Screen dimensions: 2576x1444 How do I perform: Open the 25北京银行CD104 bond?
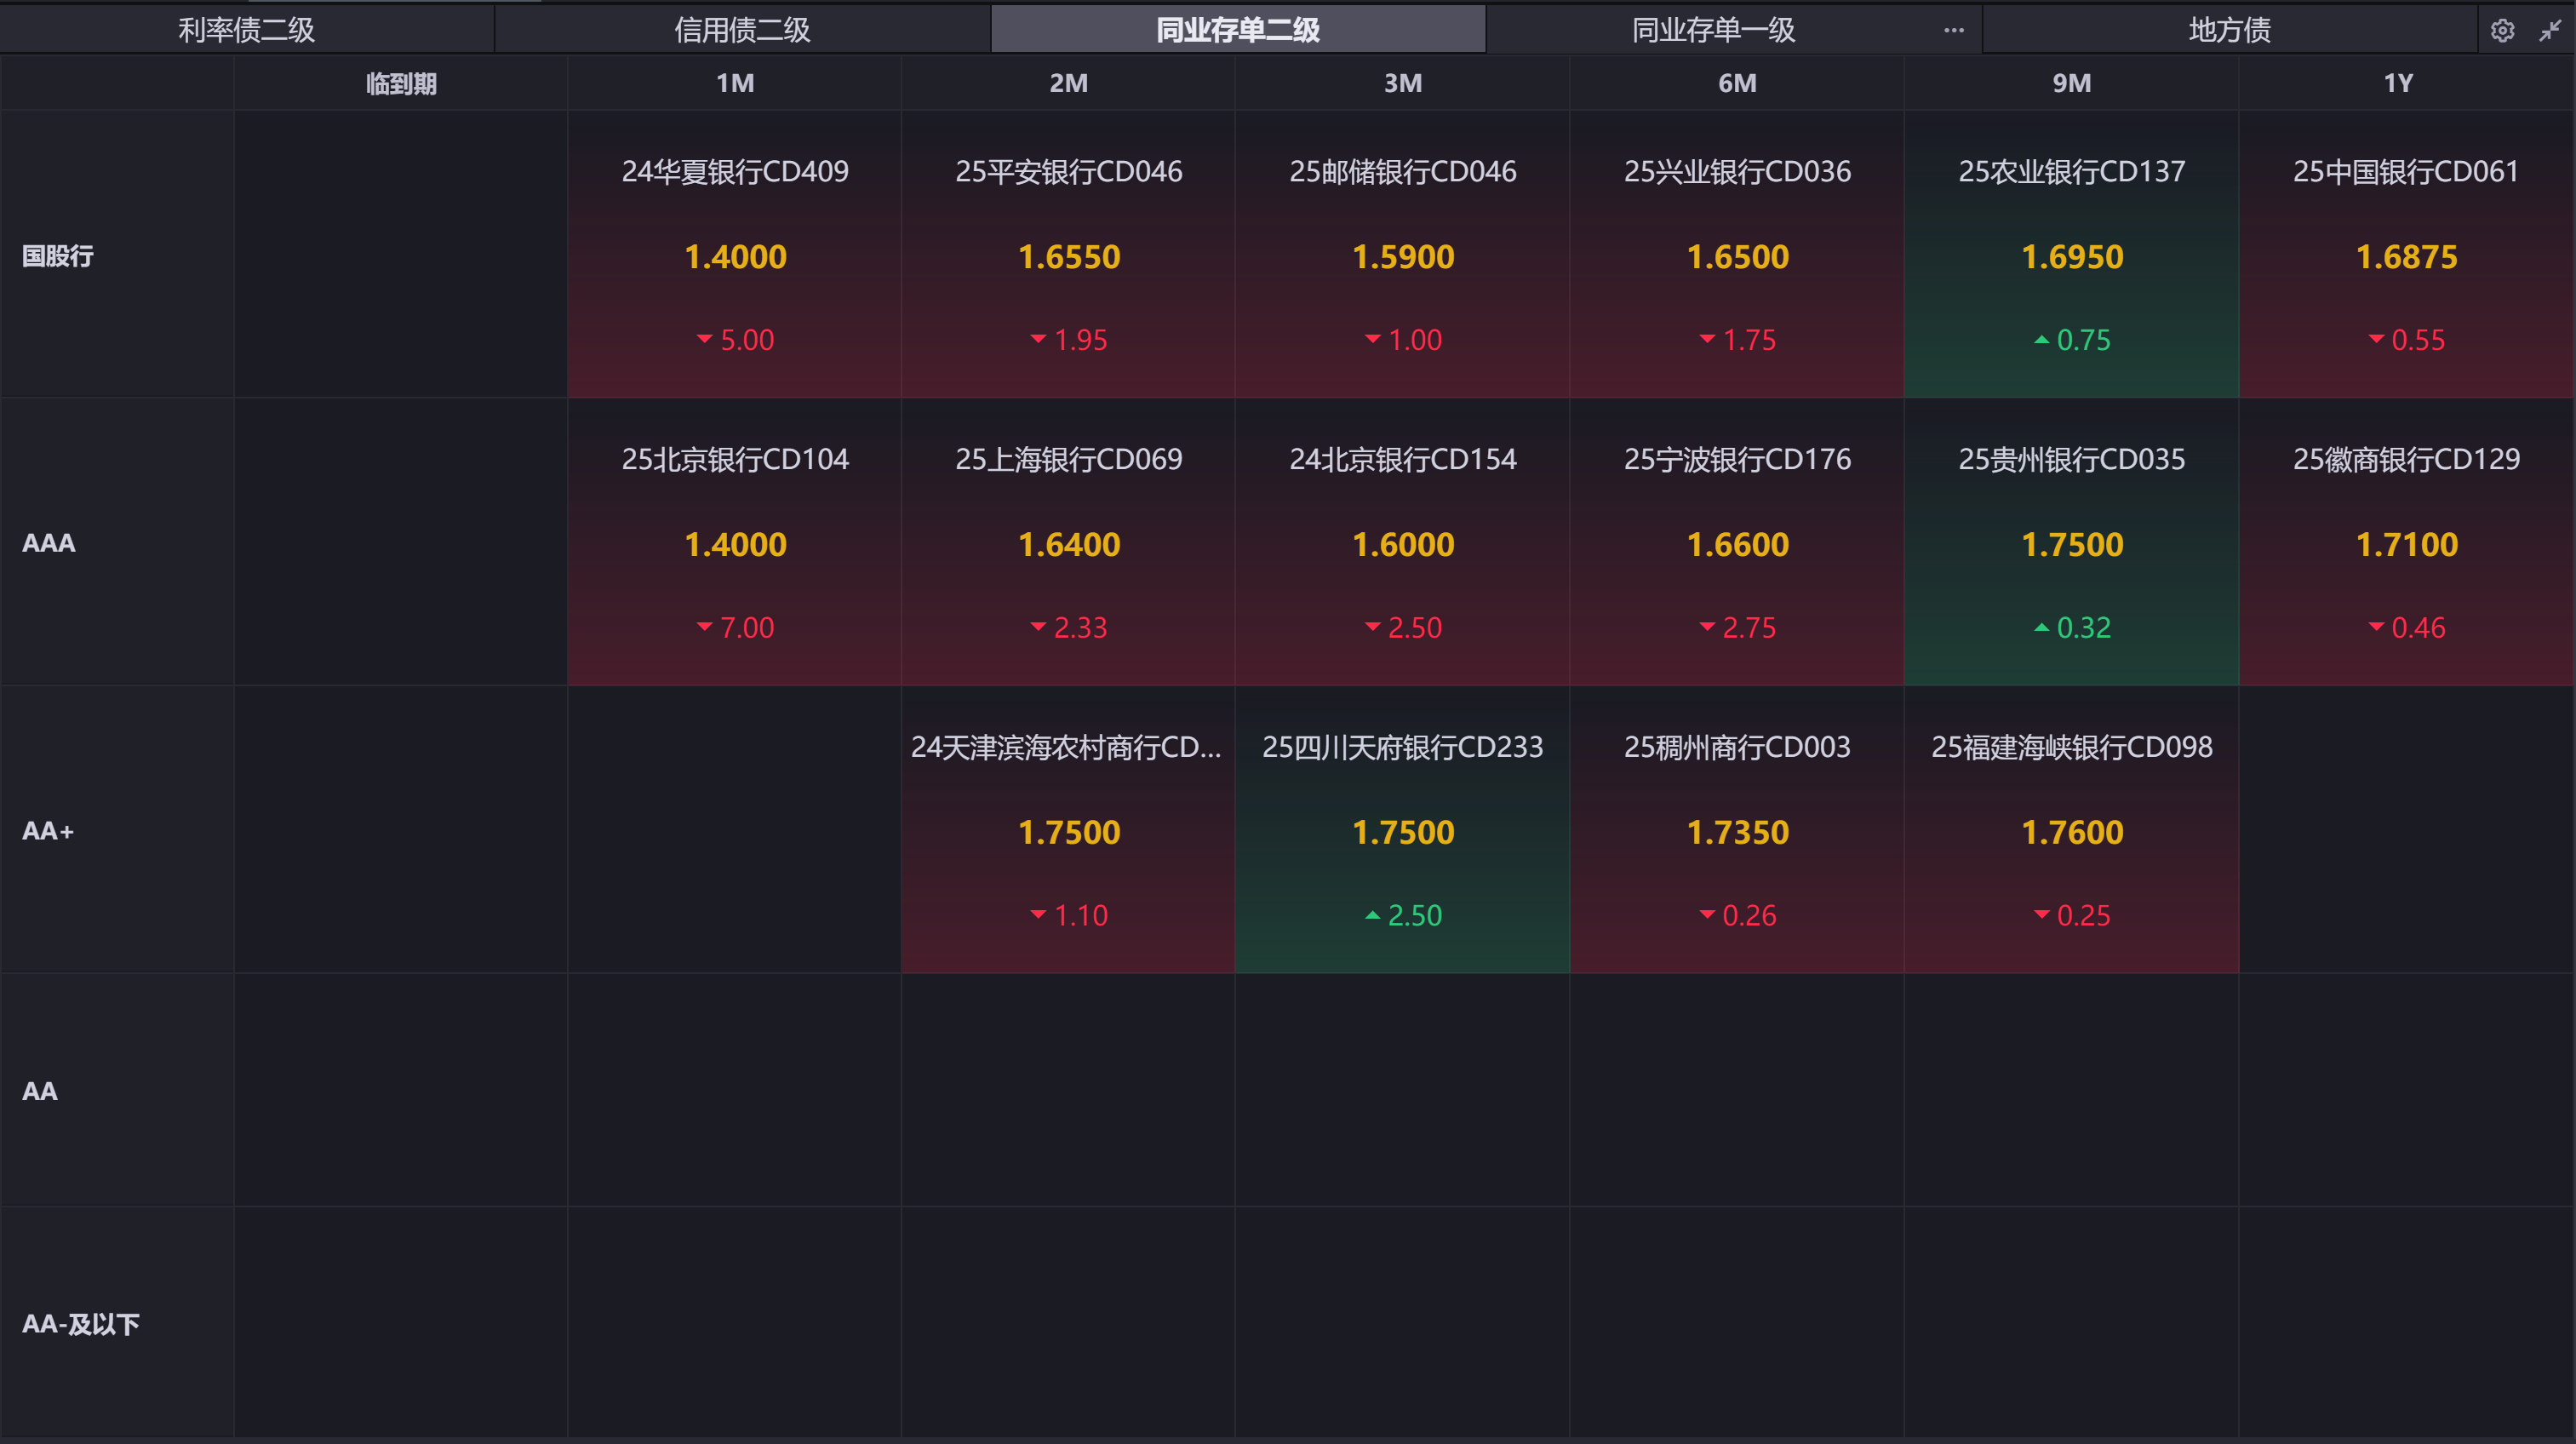(x=735, y=460)
